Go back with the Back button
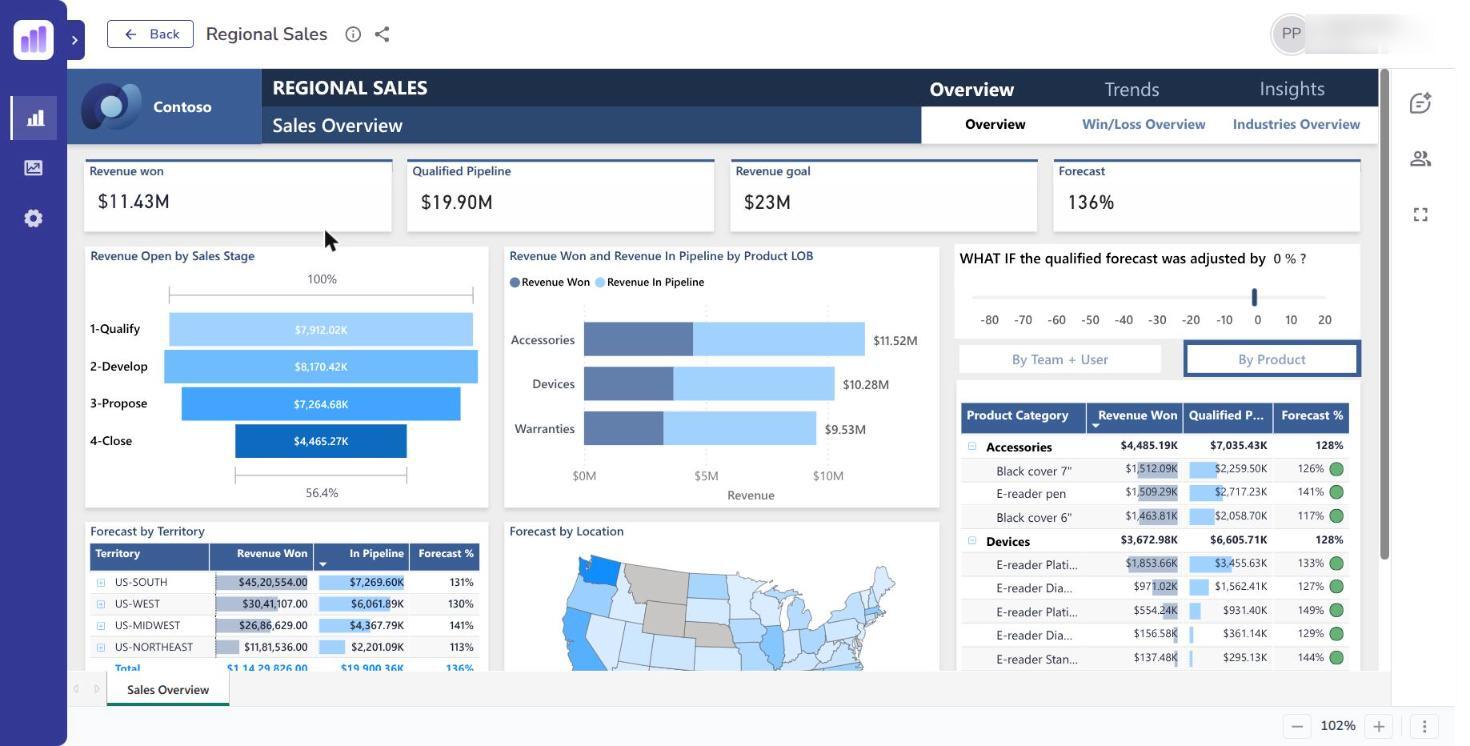1470x746 pixels. pos(150,34)
